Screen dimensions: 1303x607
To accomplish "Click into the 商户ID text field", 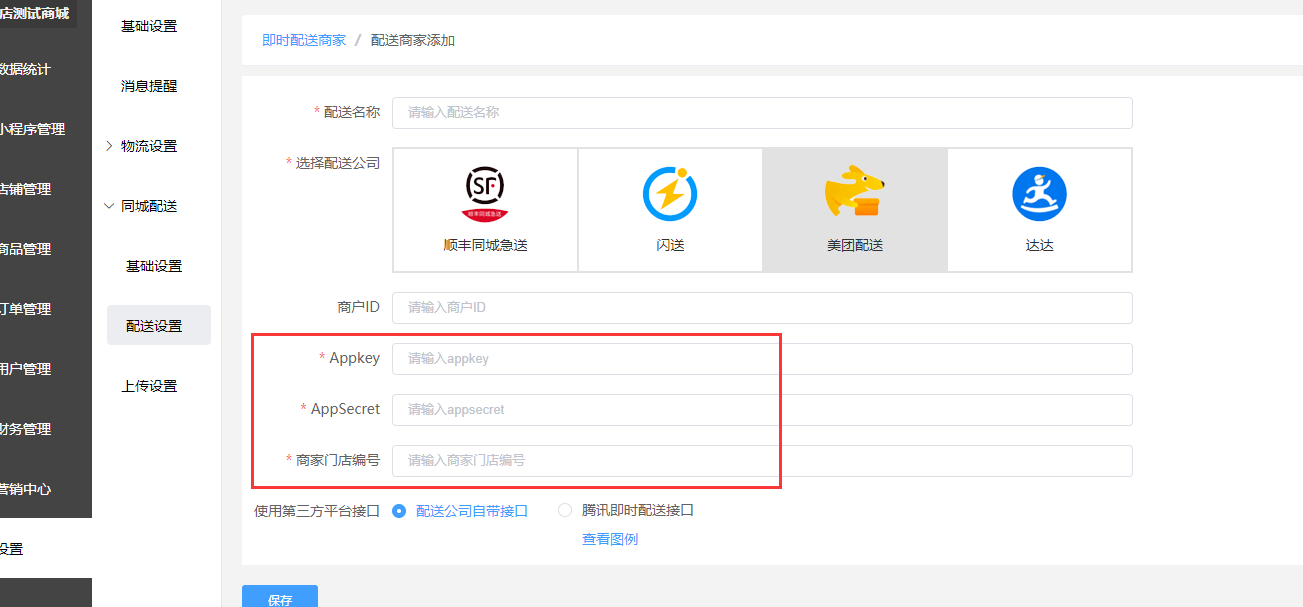I will tap(762, 308).
